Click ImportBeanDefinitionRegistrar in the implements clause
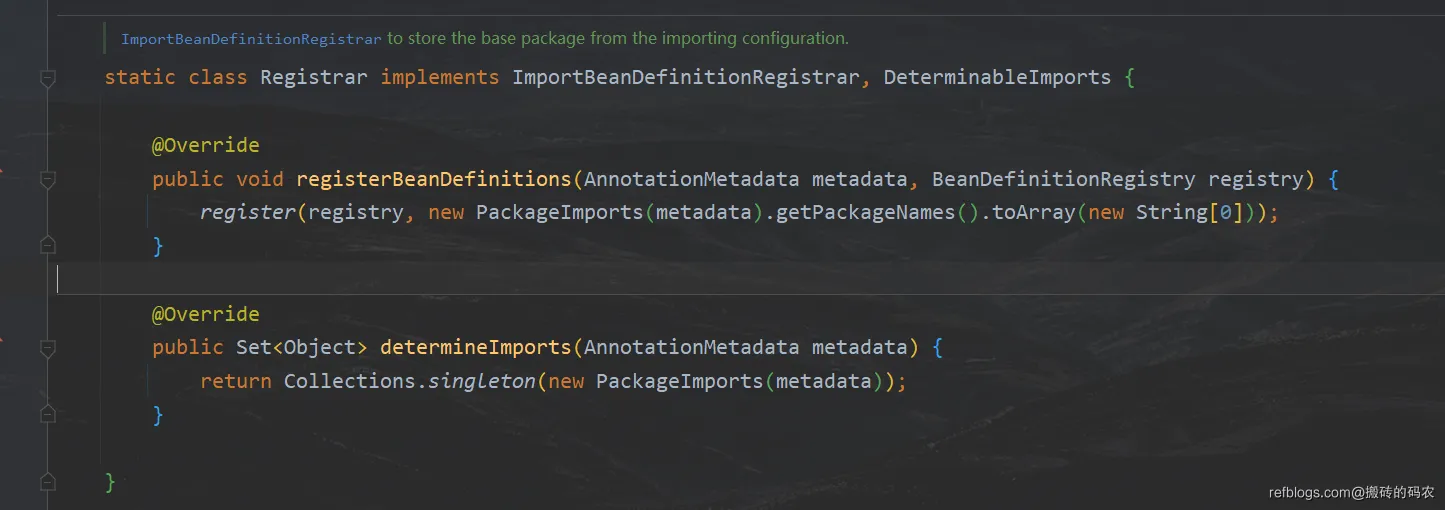This screenshot has height=510, width=1445. point(685,78)
